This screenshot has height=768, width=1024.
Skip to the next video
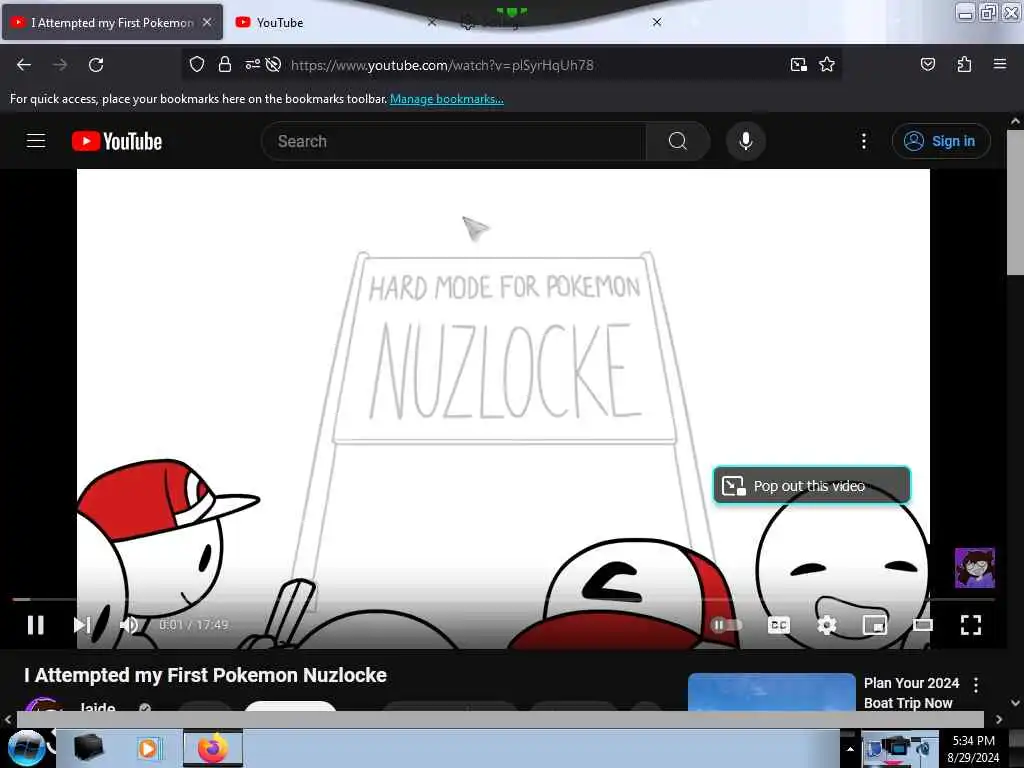coord(82,625)
